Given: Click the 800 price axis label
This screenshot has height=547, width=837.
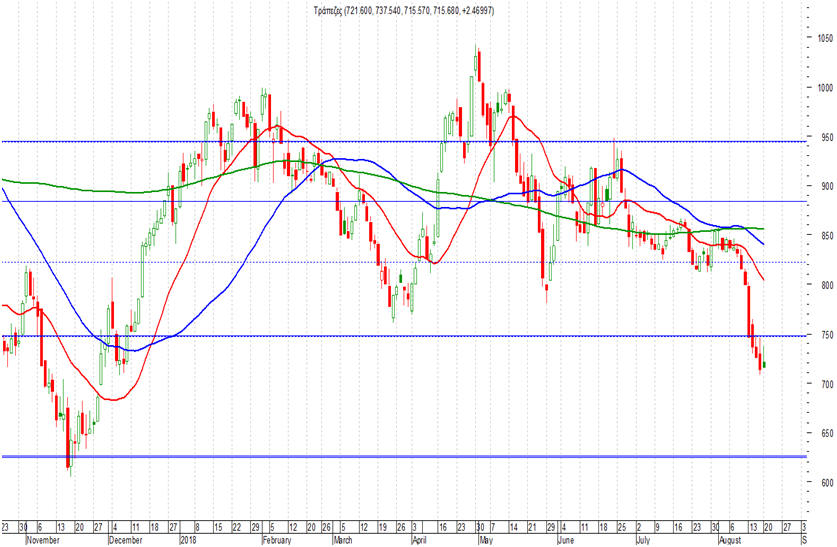Looking at the screenshot, I should [x=825, y=285].
